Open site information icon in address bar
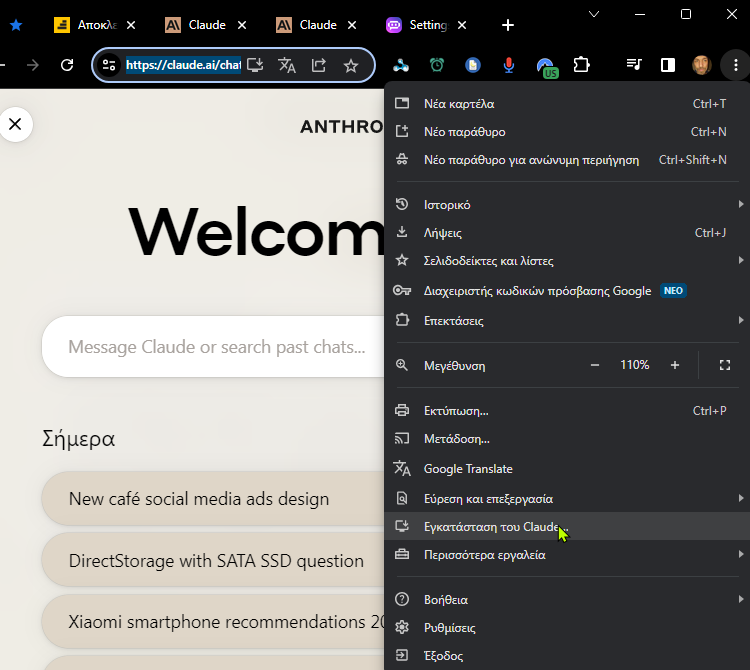Image resolution: width=750 pixels, height=670 pixels. 109,65
